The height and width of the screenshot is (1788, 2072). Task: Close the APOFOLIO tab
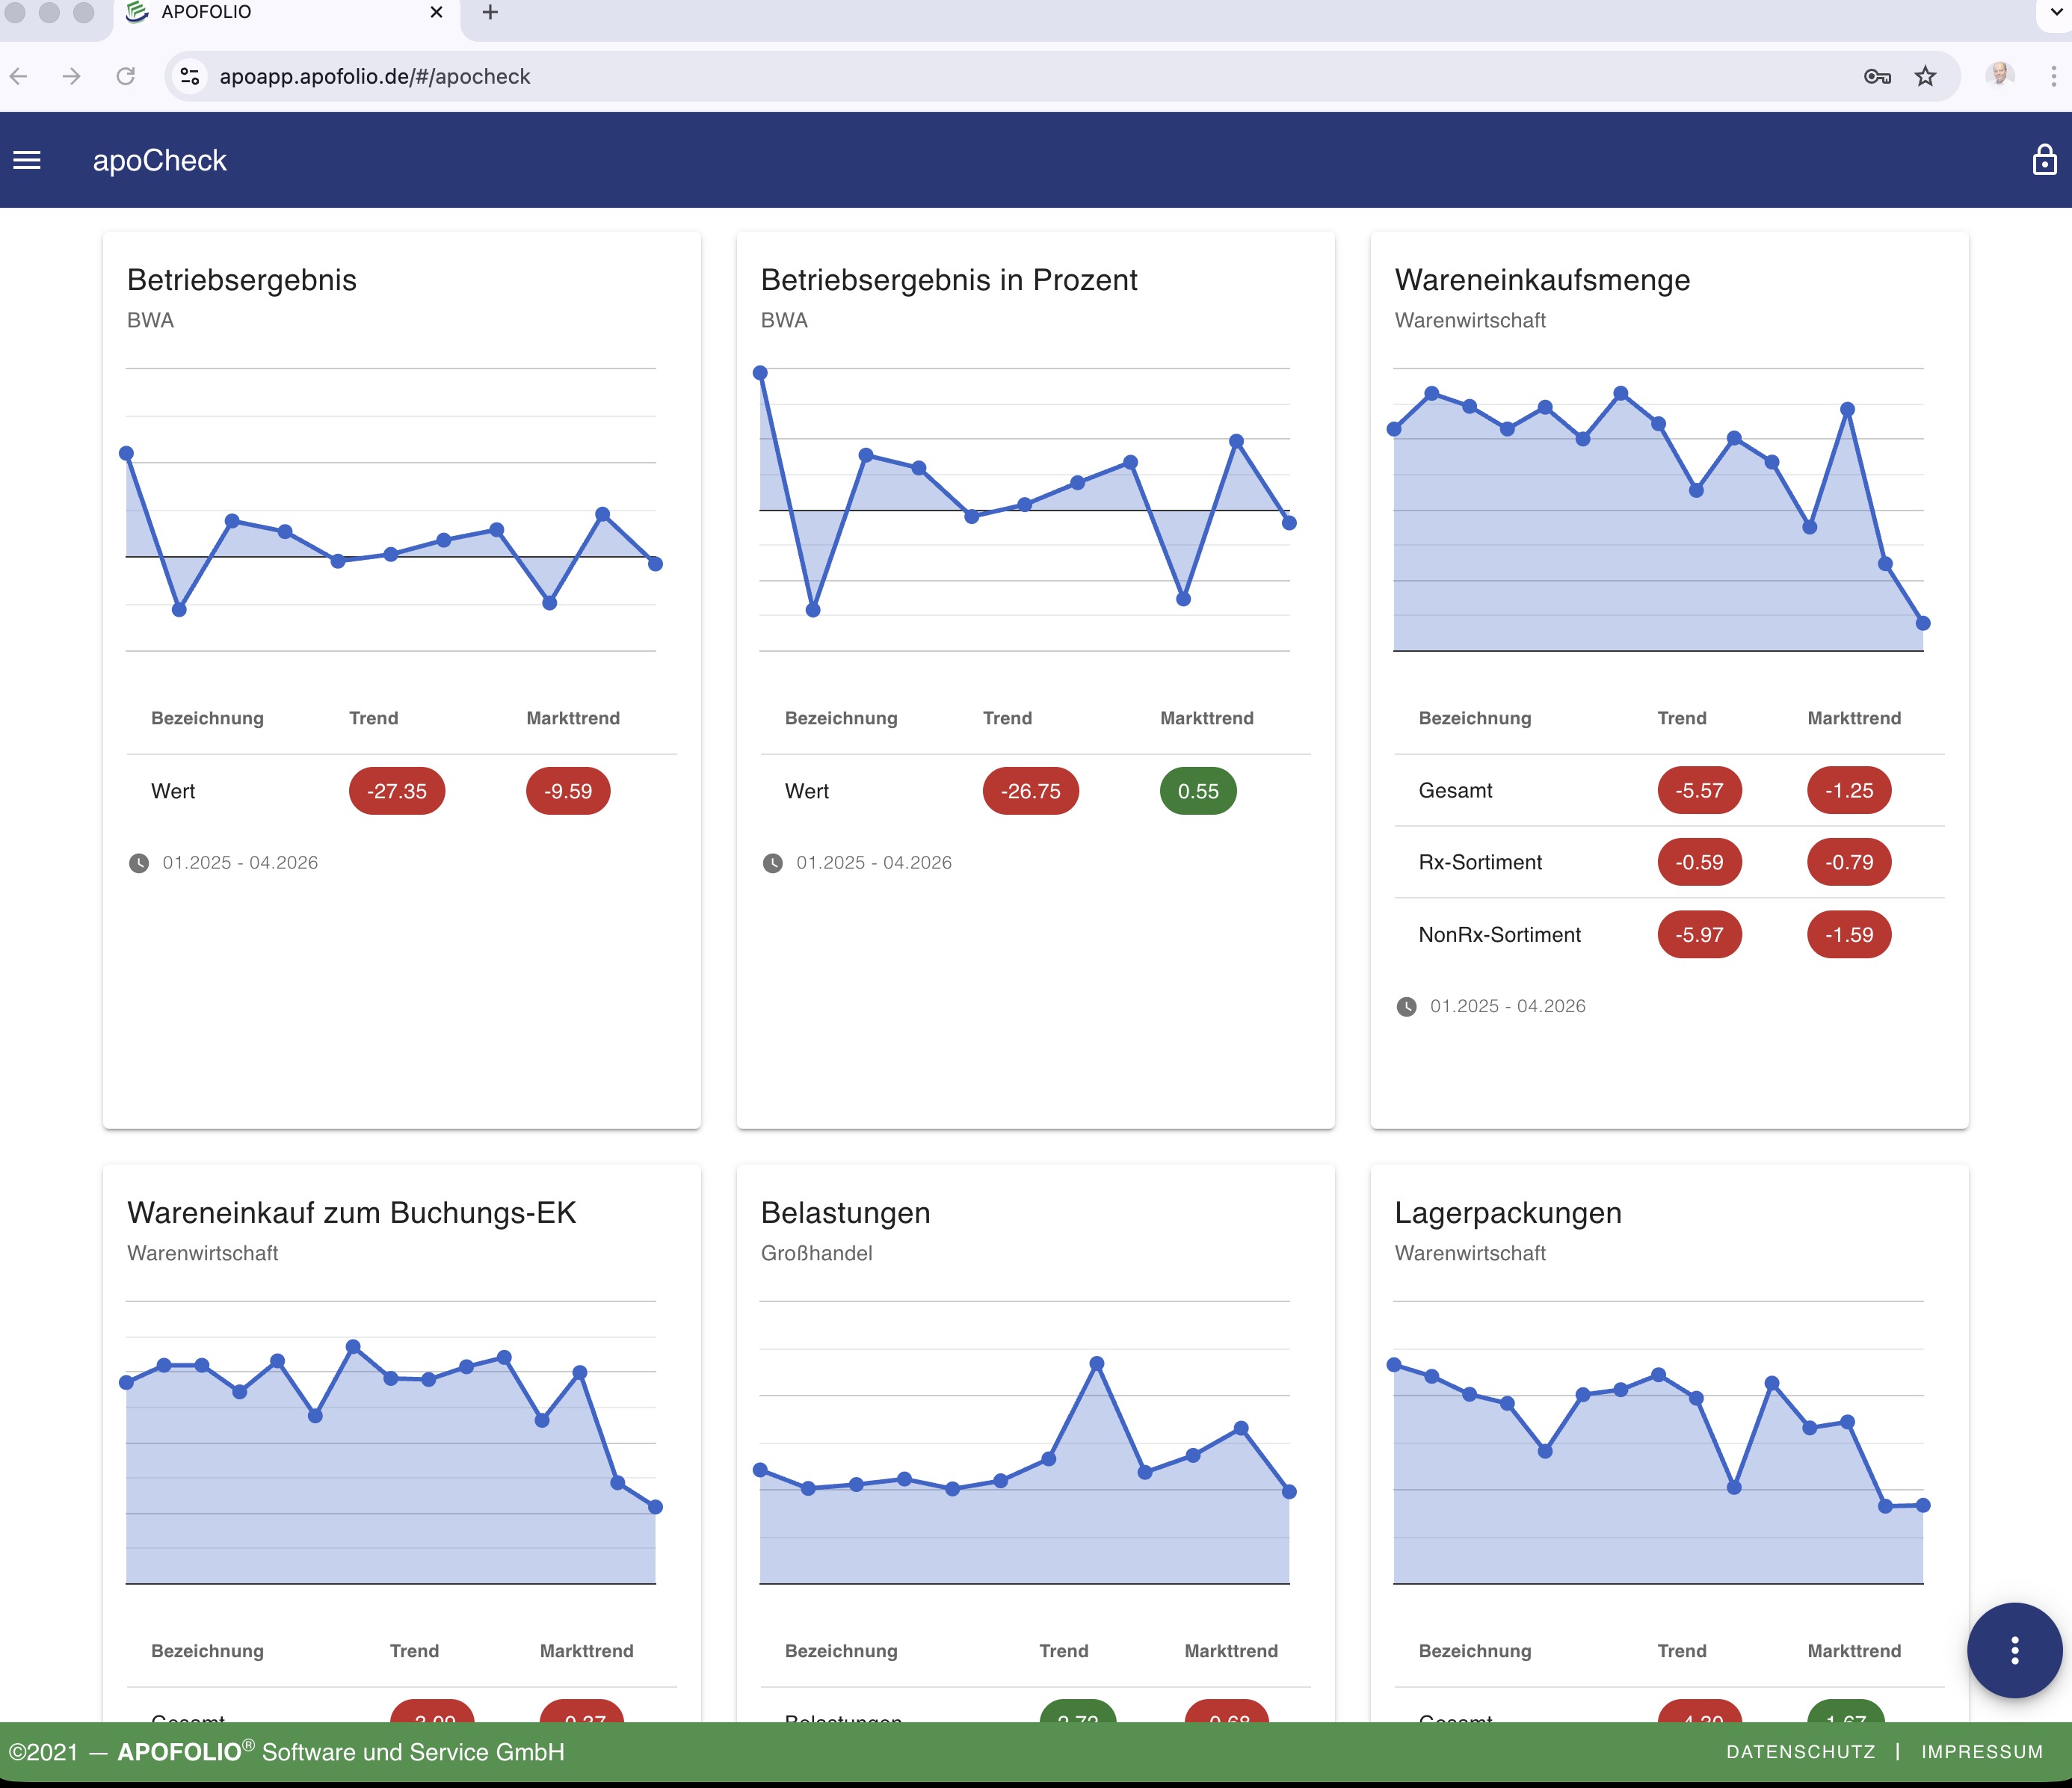436,12
